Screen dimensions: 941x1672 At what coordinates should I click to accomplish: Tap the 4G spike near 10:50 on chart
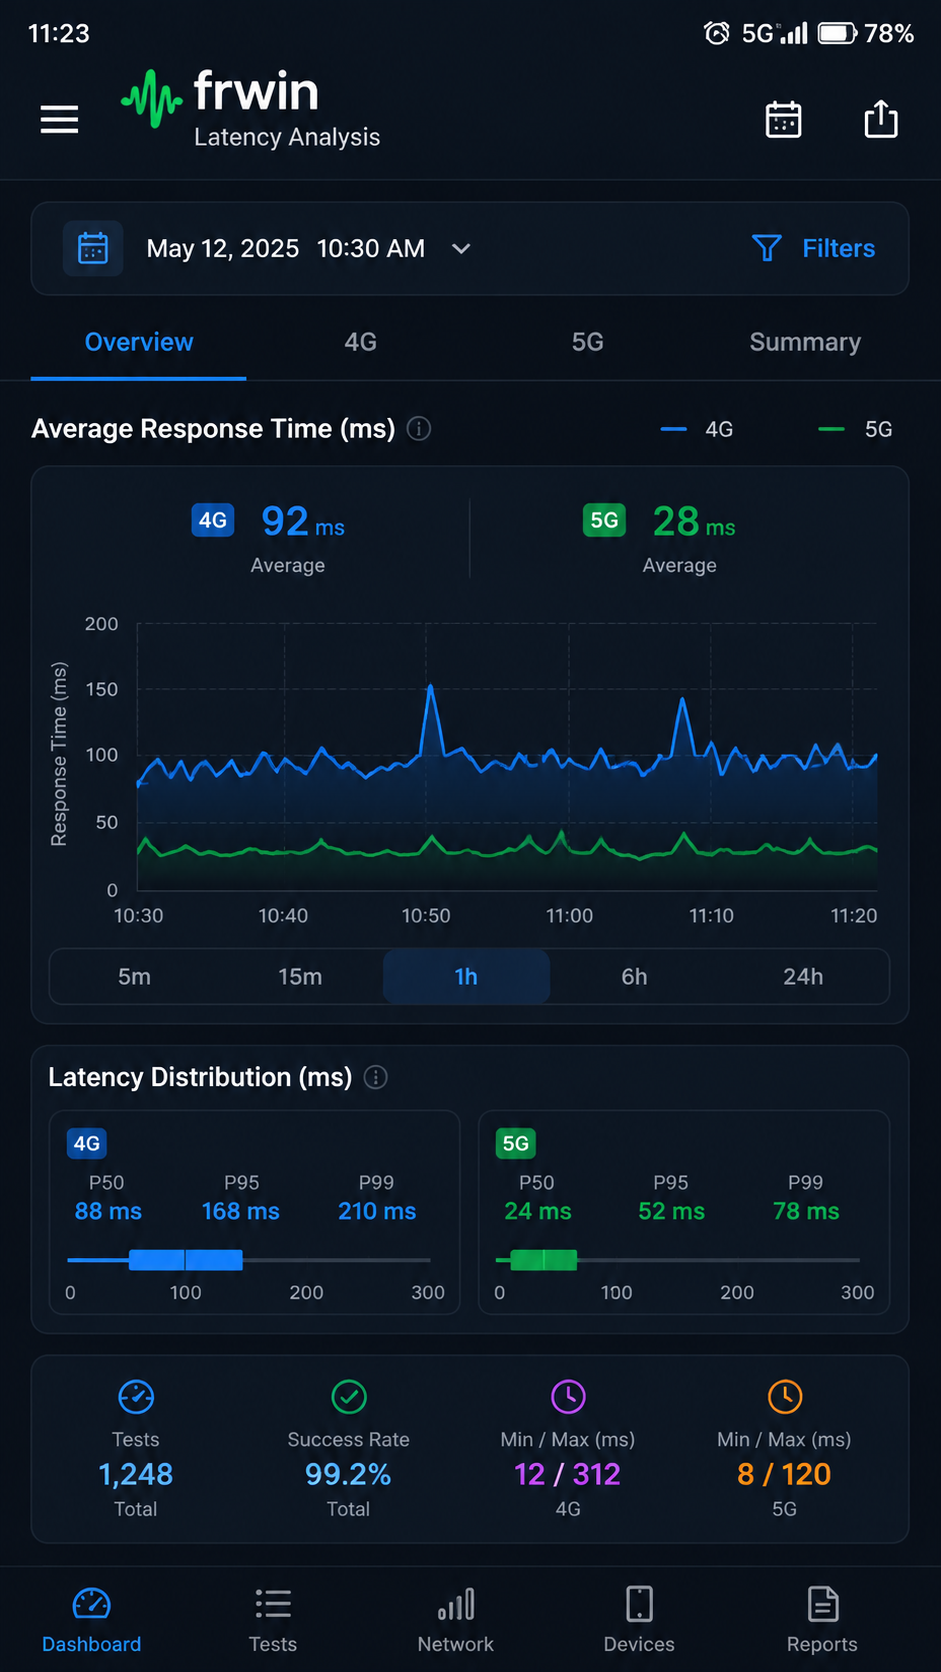431,688
